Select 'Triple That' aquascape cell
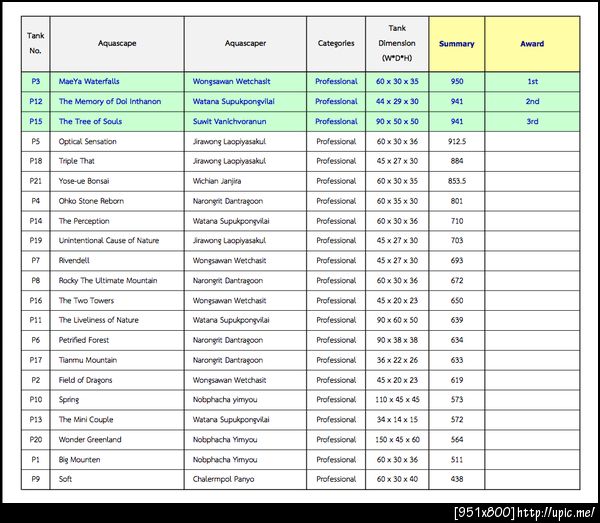The height and width of the screenshot is (523, 600). coord(117,161)
